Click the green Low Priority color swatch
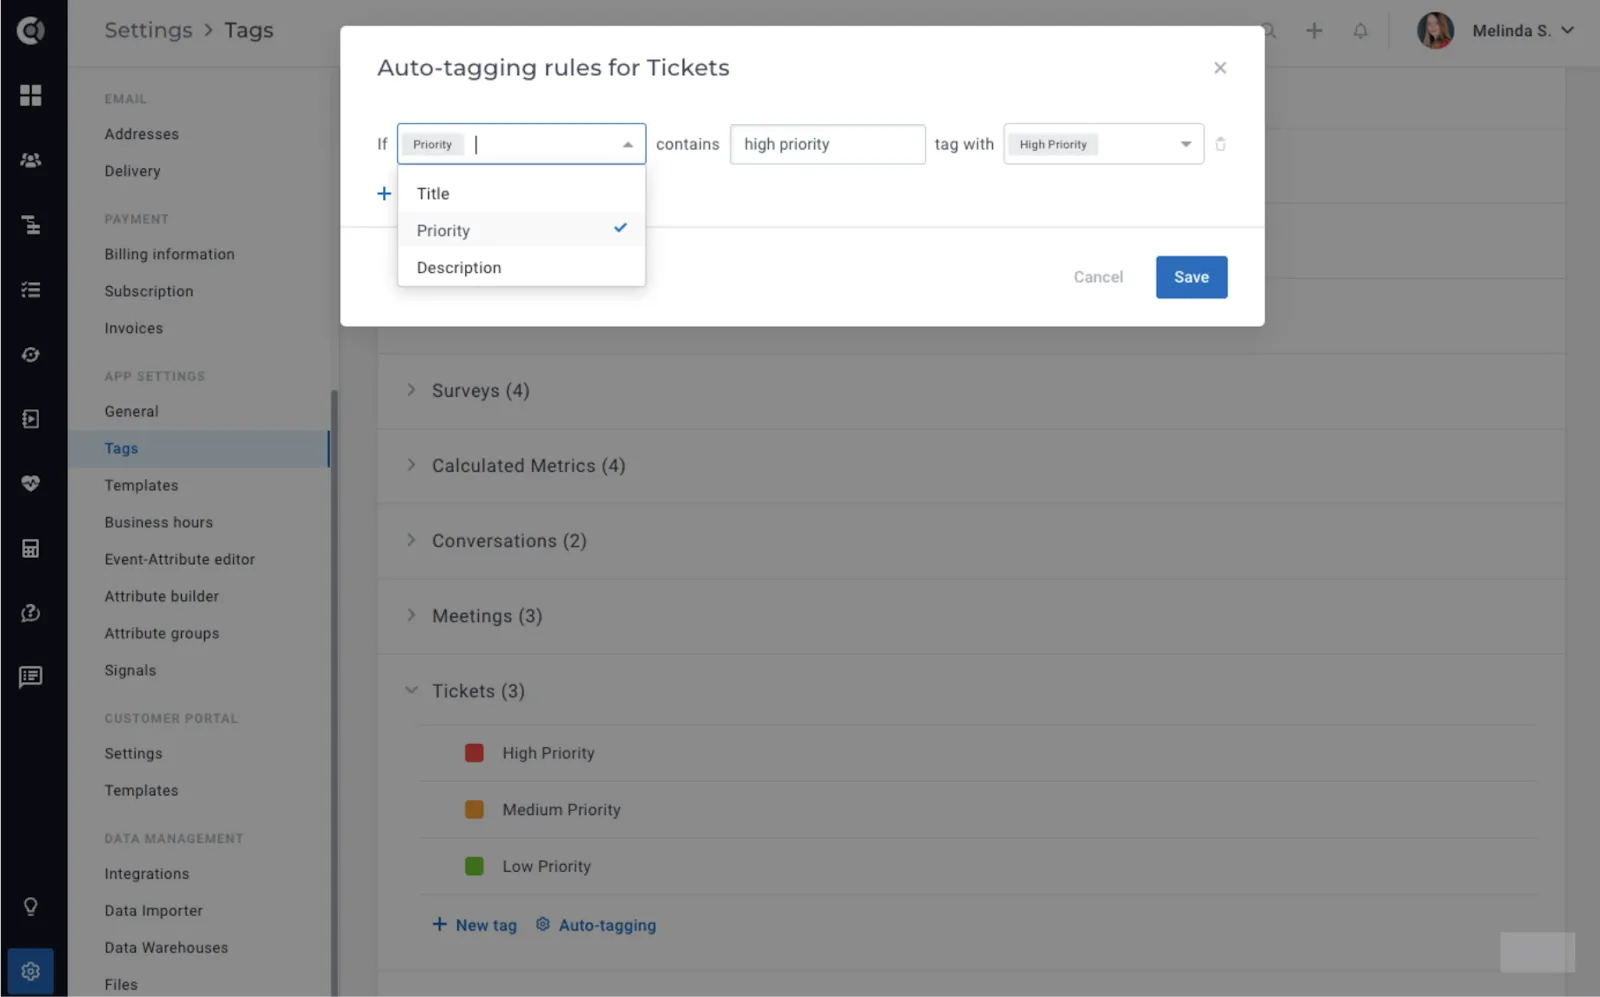 474,866
